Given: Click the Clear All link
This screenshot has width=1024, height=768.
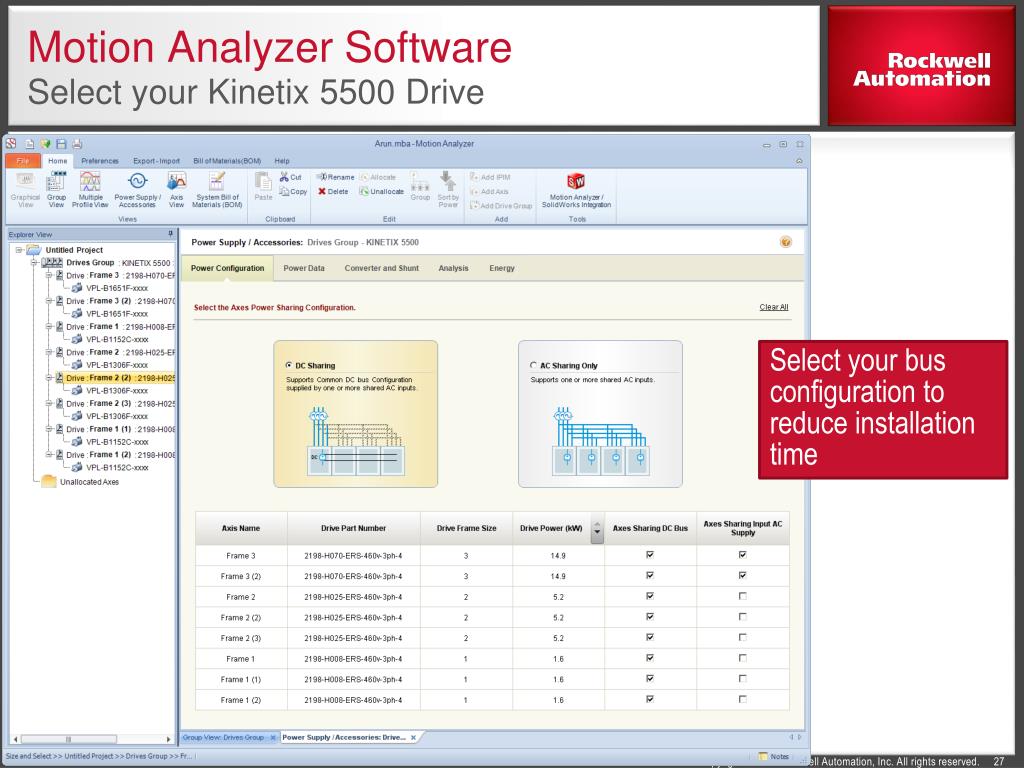Looking at the screenshot, I should (774, 307).
